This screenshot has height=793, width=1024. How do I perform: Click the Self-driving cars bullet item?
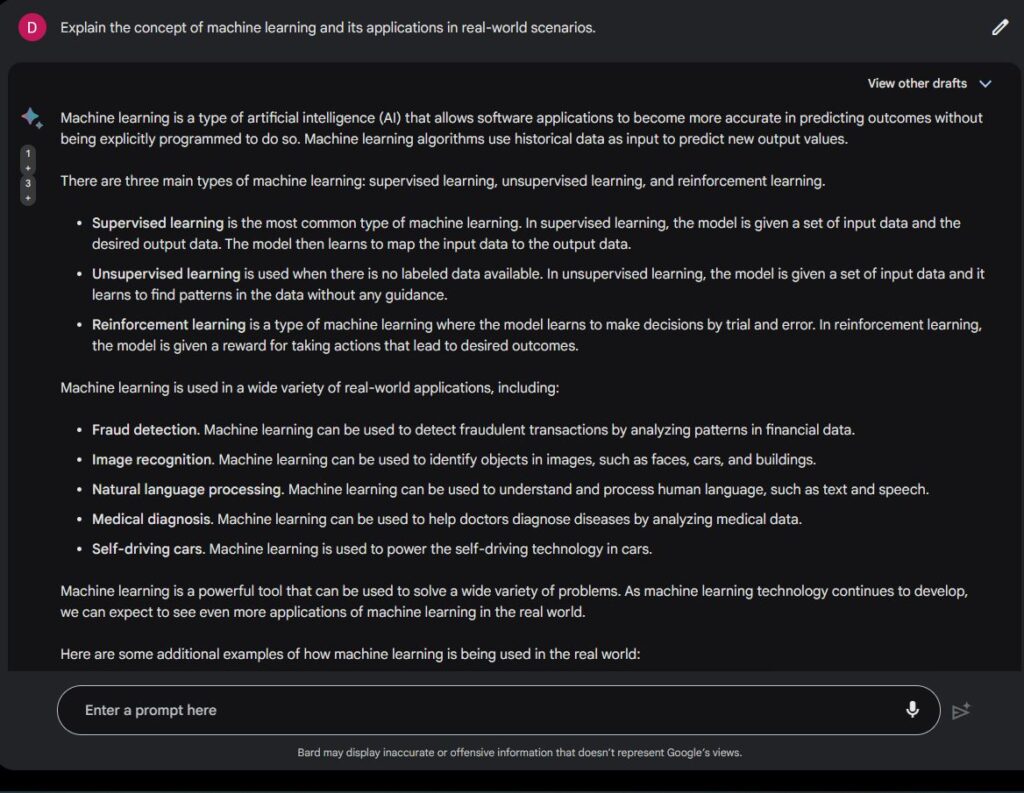click(372, 549)
